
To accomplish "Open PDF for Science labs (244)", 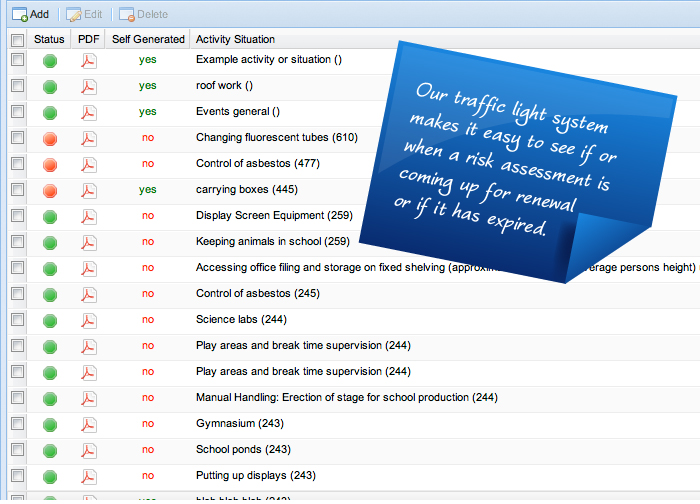I will tap(88, 321).
